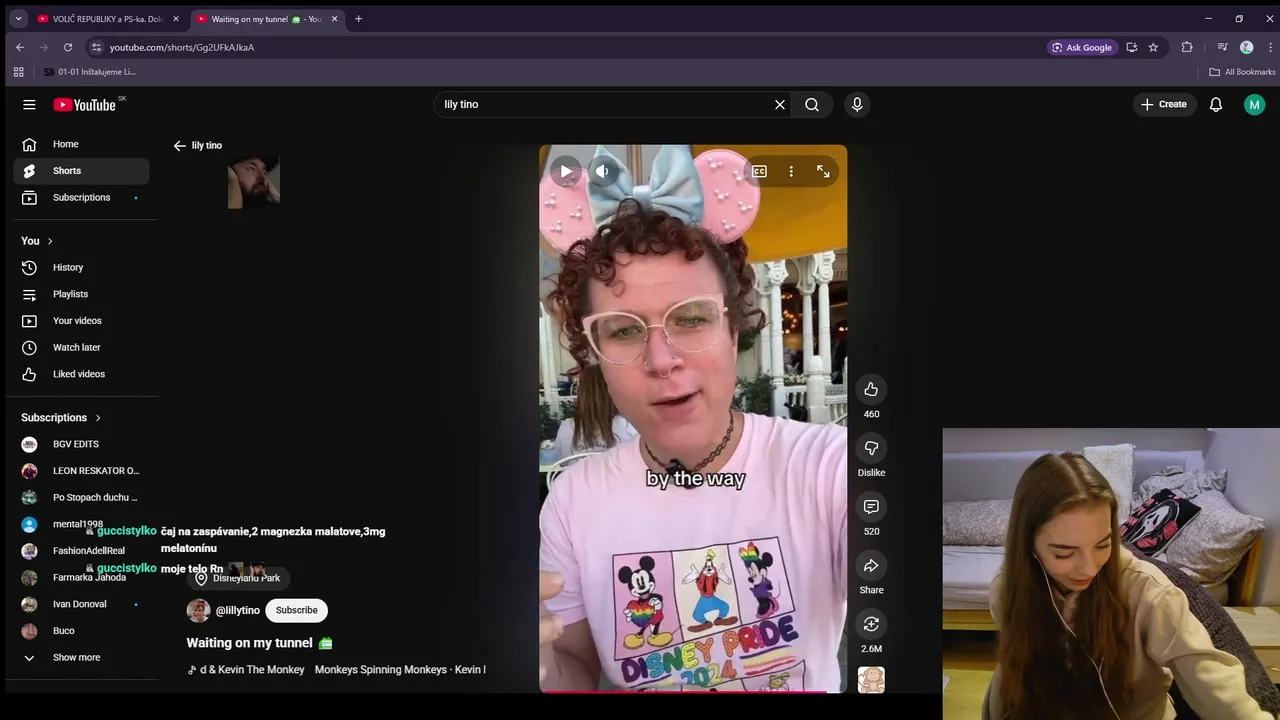Expand the Subscriptions section header
Screen dimensions: 1280x720
pos(61,417)
